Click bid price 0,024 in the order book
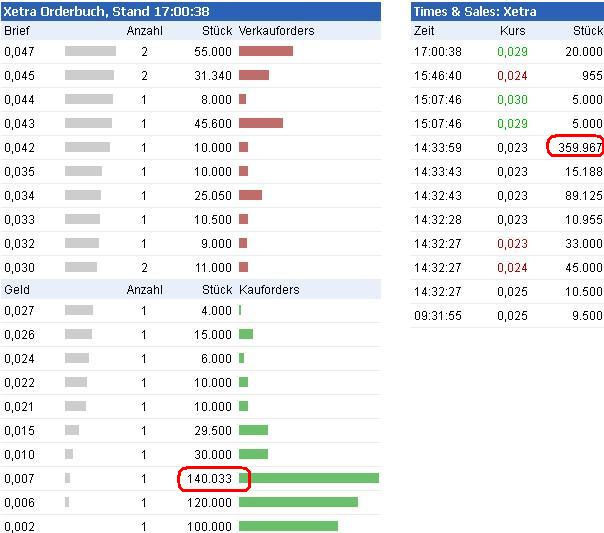This screenshot has width=604, height=533. 19,359
